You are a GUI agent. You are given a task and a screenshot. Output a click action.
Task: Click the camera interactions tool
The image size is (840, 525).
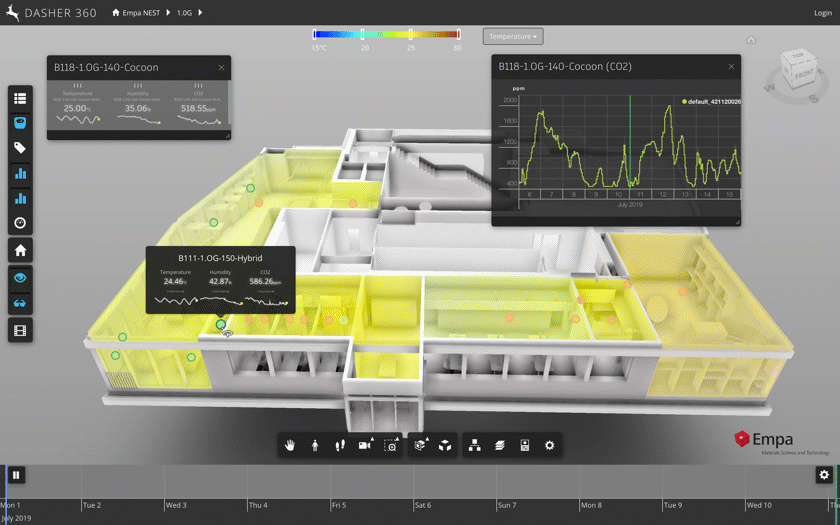[365, 445]
